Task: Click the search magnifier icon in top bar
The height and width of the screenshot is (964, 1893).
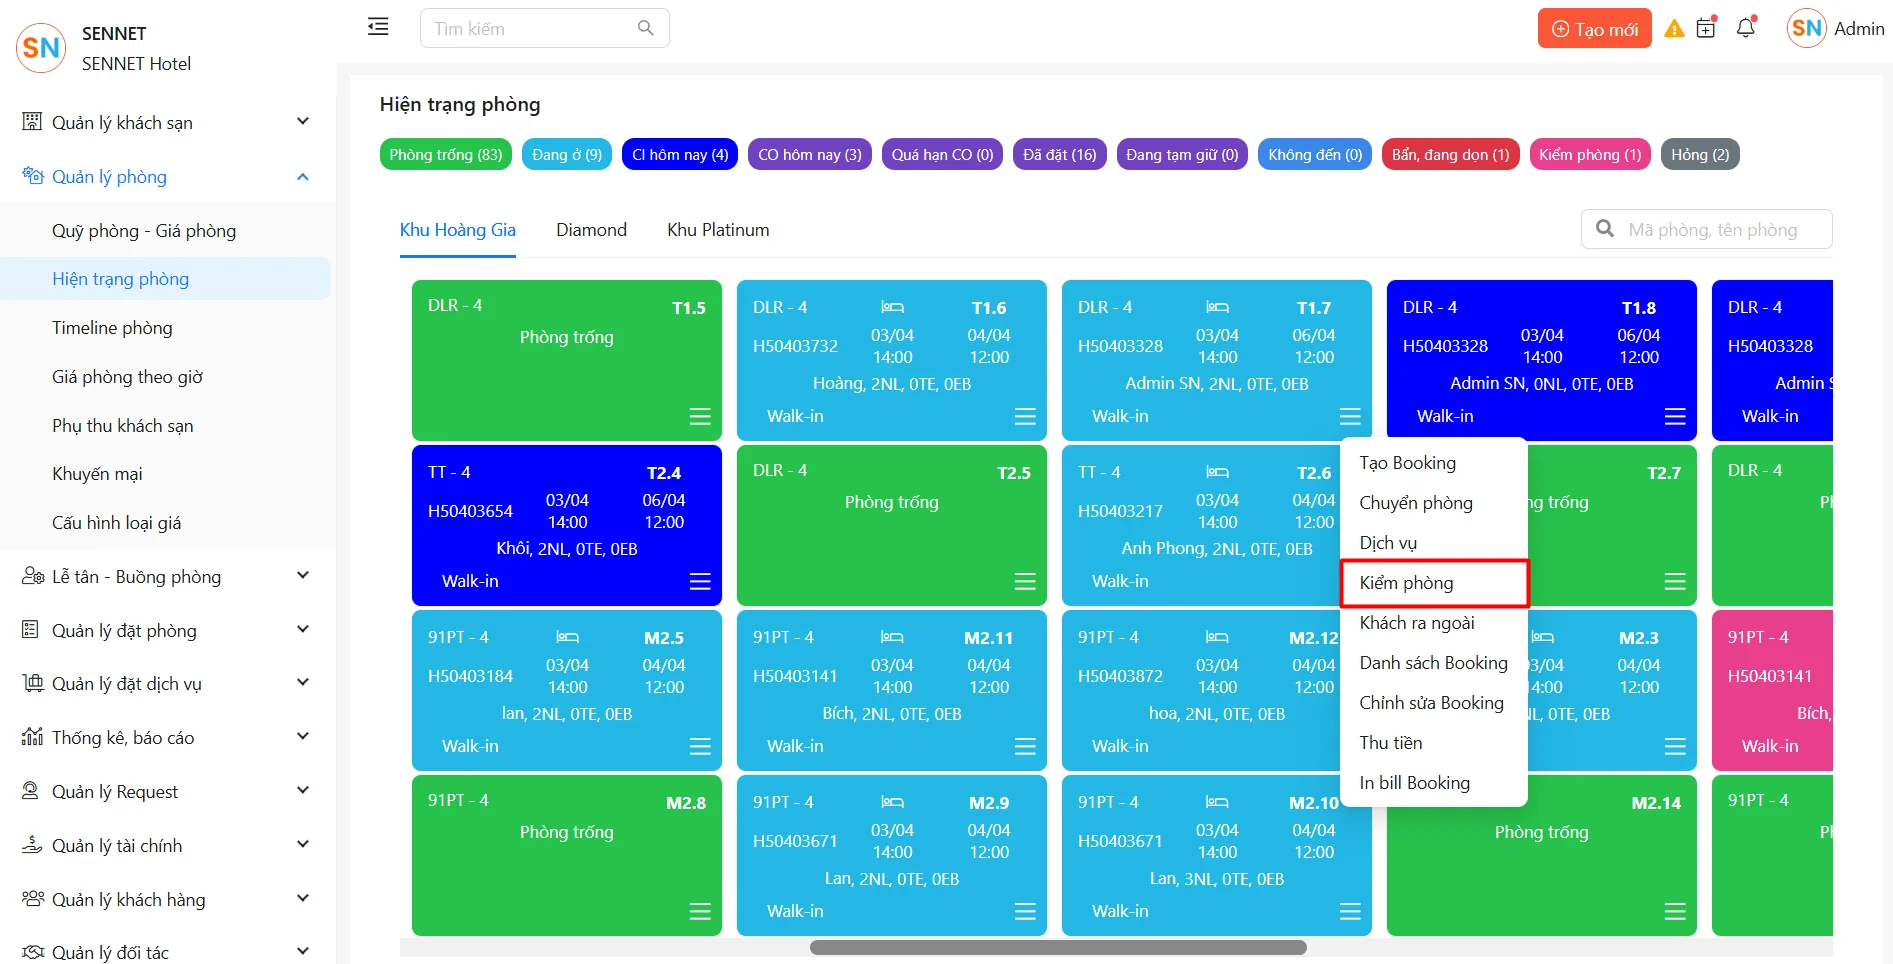Action: pyautogui.click(x=646, y=28)
